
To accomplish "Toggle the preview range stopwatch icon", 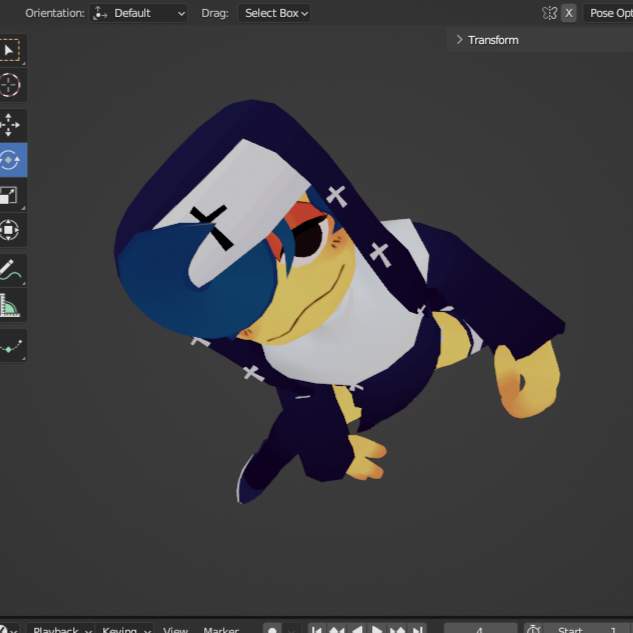I will [x=534, y=629].
